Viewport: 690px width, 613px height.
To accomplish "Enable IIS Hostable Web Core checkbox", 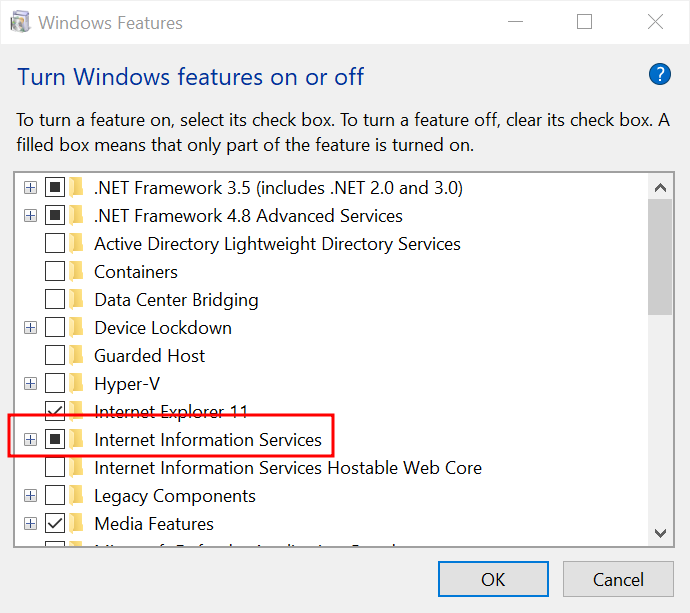I will (55, 467).
